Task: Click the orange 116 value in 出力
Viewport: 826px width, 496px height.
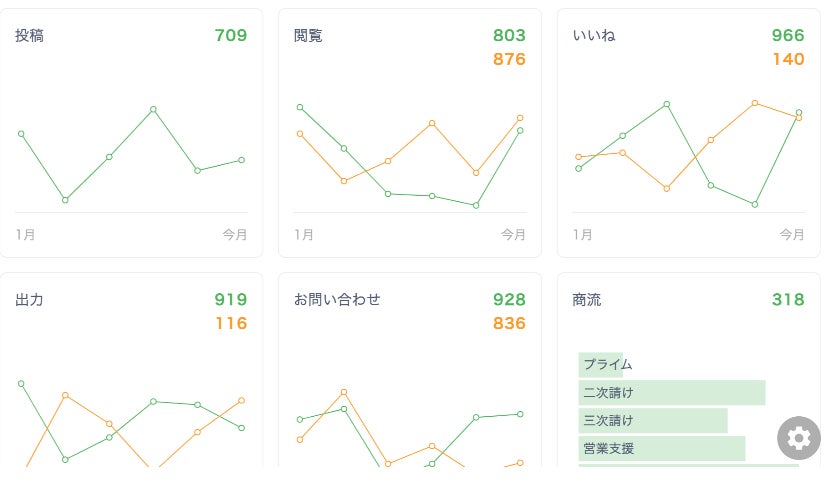Action: [230, 323]
